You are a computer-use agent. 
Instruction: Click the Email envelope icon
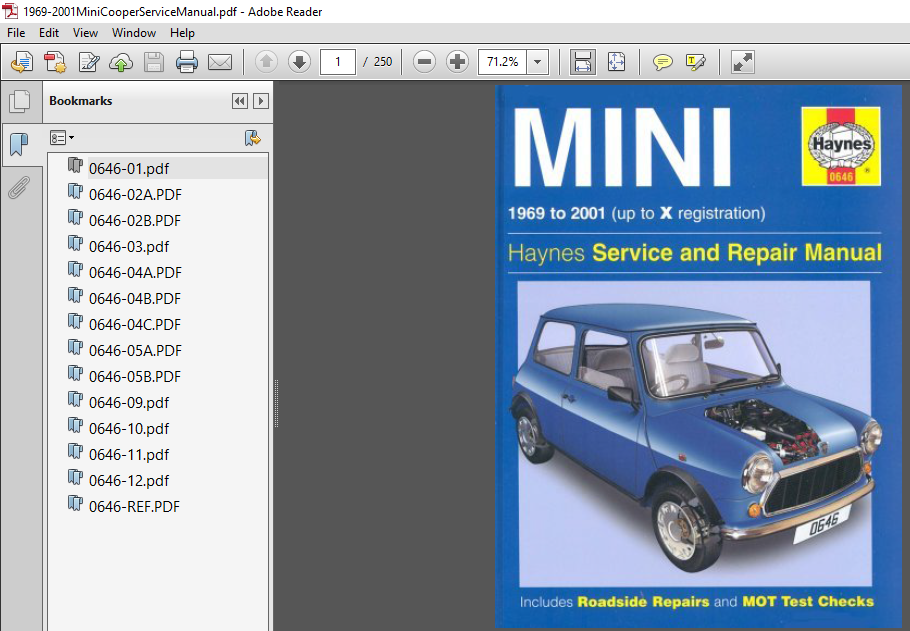[220, 62]
